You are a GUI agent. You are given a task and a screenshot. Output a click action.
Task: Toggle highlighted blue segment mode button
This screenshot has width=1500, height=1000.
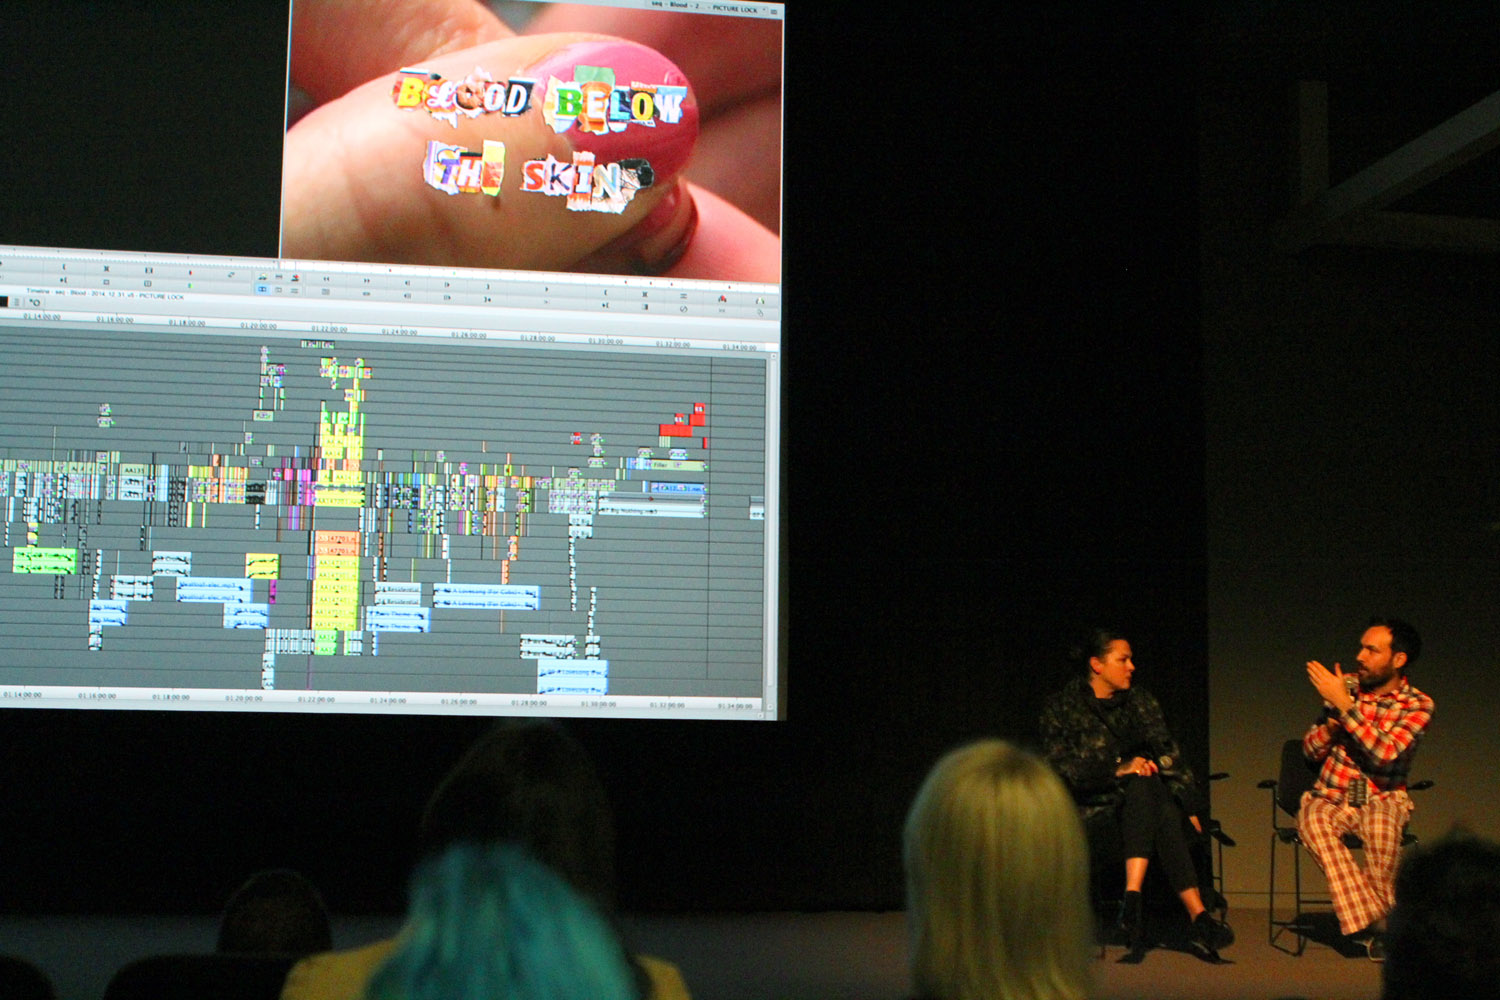262,289
